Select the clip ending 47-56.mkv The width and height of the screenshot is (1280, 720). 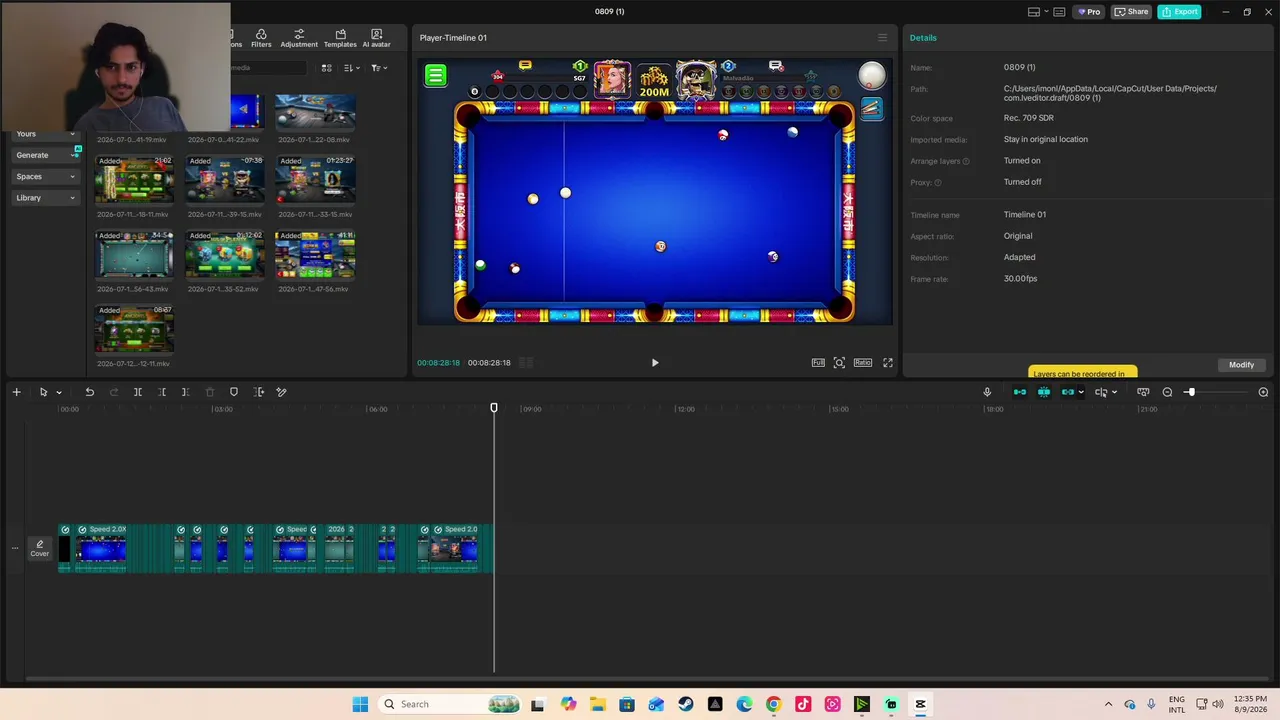315,255
